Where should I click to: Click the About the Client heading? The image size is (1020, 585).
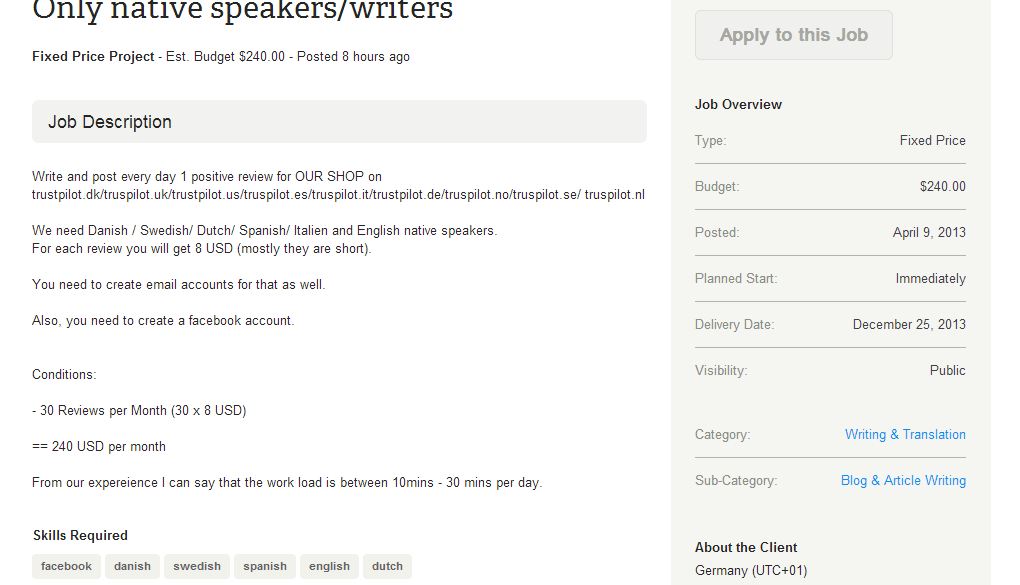[746, 547]
